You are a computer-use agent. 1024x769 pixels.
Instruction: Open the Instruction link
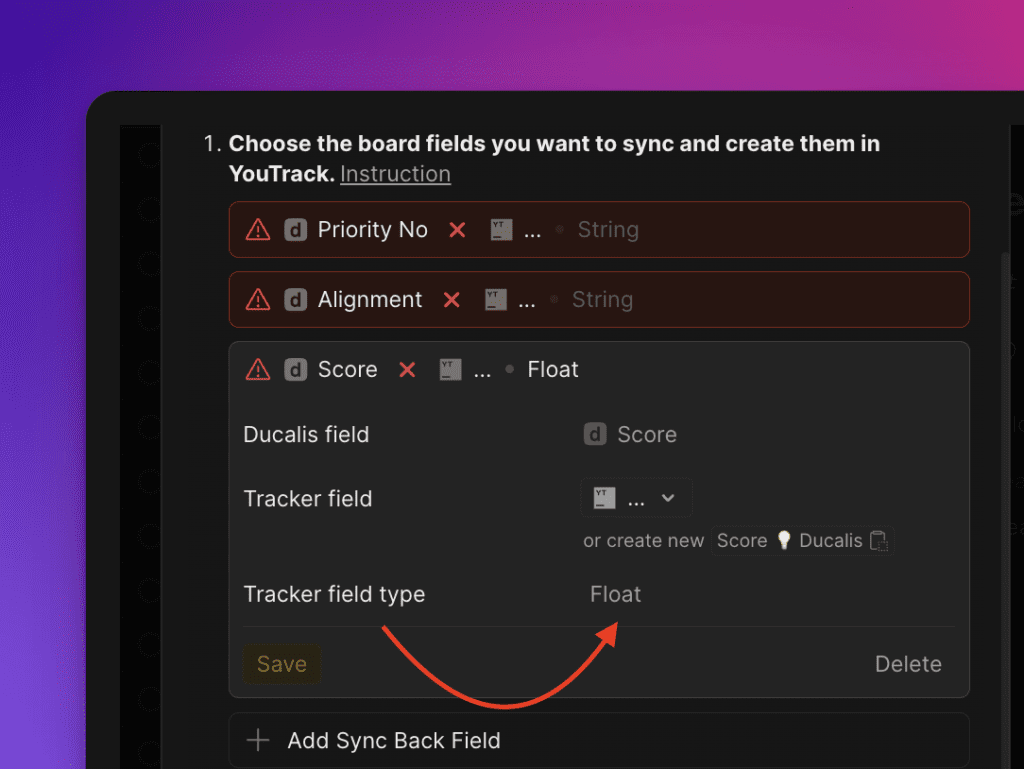(x=395, y=174)
